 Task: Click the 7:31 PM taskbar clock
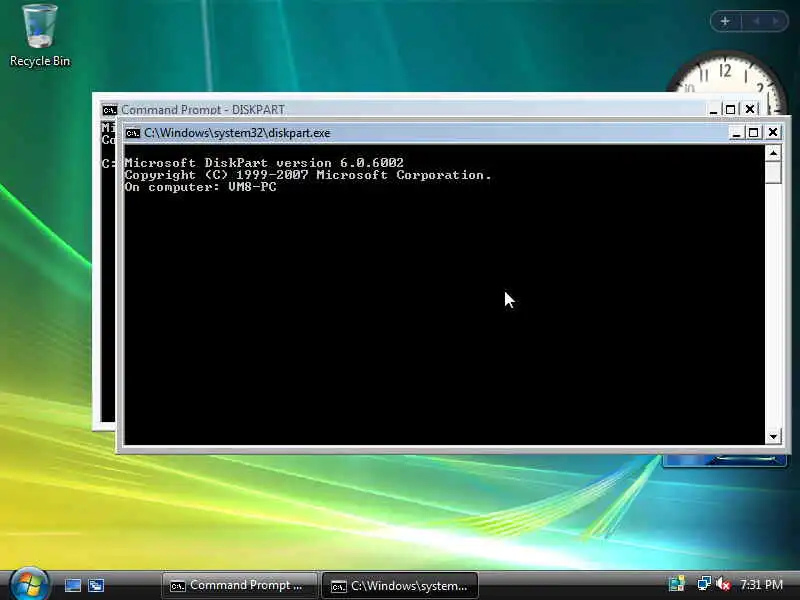click(x=761, y=584)
